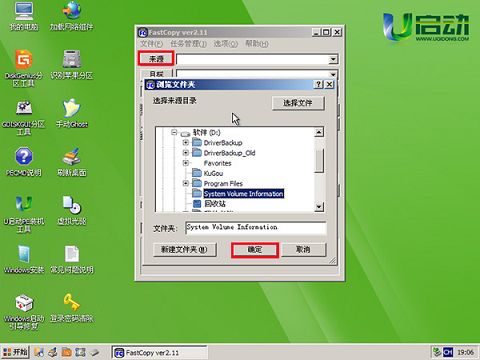Click the source path input field
Screen dimensions: 480x360
point(252,59)
